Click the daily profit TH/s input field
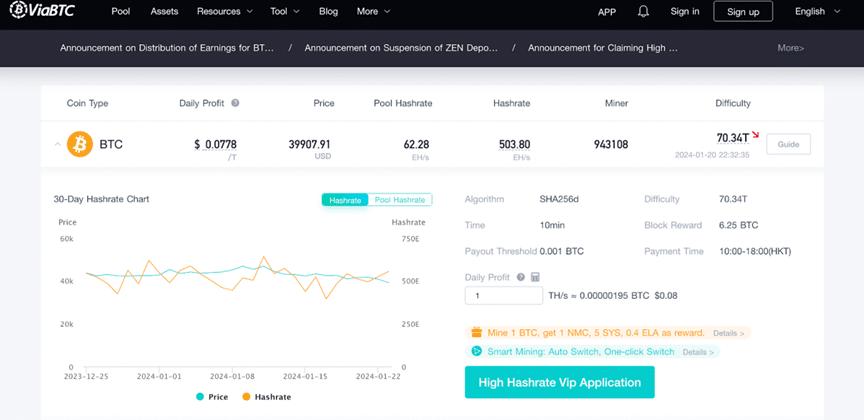This screenshot has width=864, height=420. (503, 296)
